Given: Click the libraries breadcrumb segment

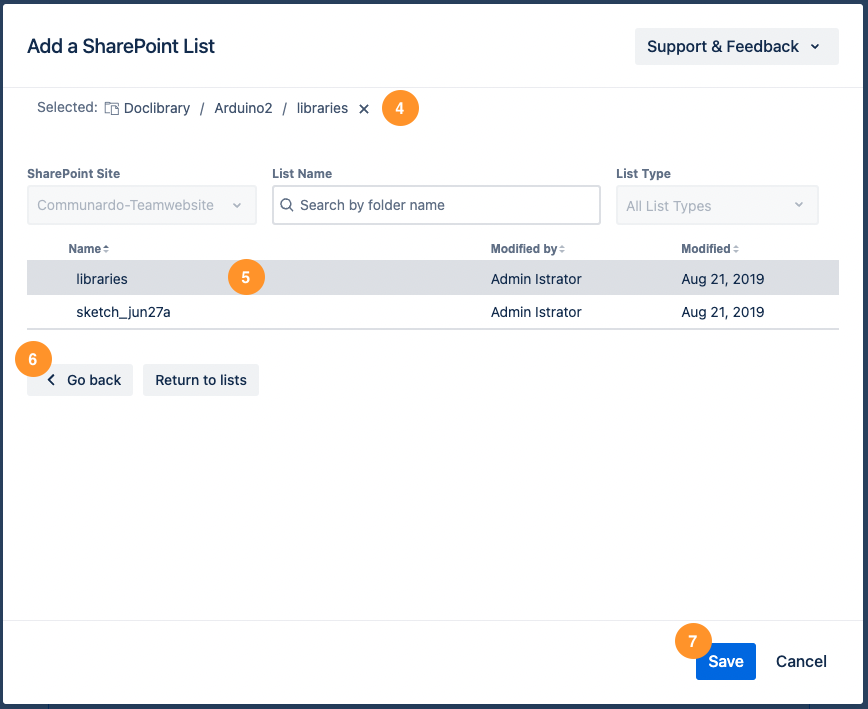Looking at the screenshot, I should coord(322,108).
